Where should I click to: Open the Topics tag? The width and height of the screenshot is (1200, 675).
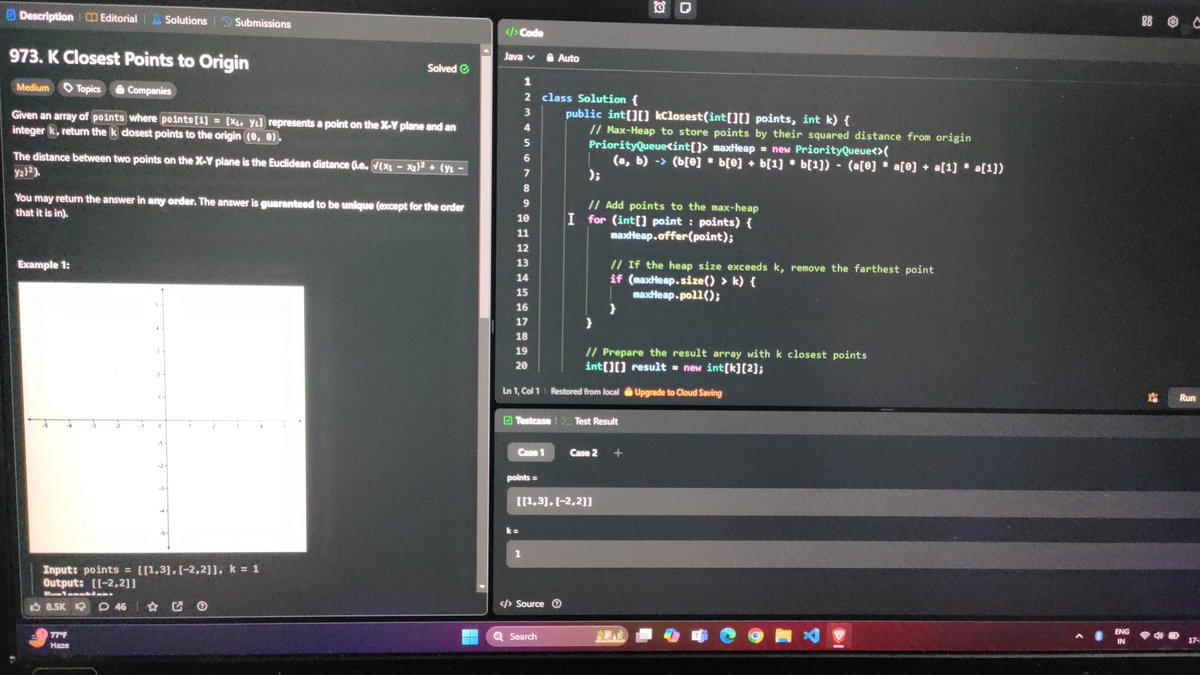82,89
